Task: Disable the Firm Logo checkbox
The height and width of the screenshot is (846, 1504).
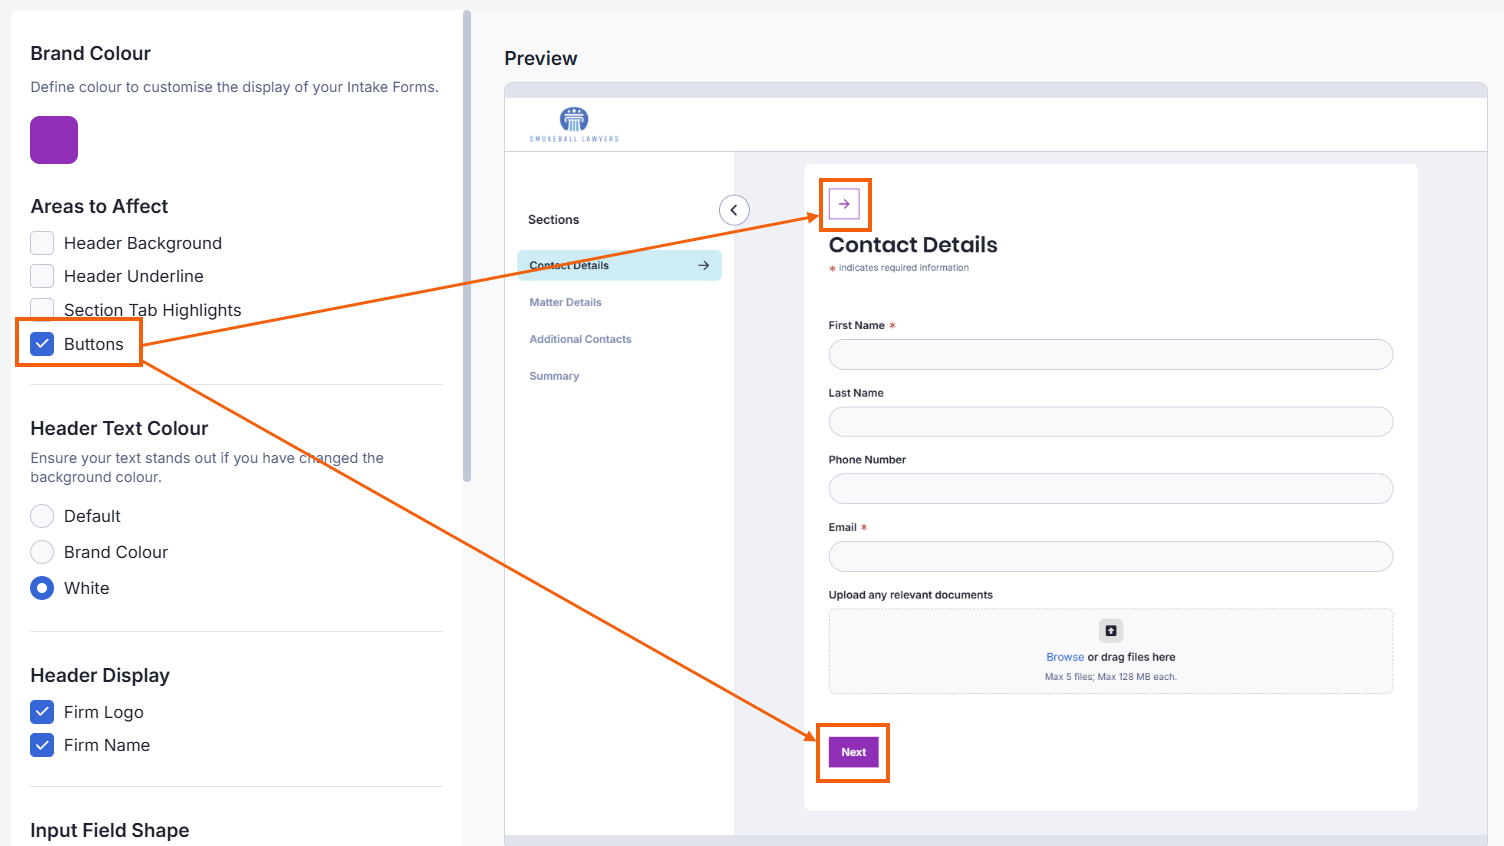Action: point(42,712)
